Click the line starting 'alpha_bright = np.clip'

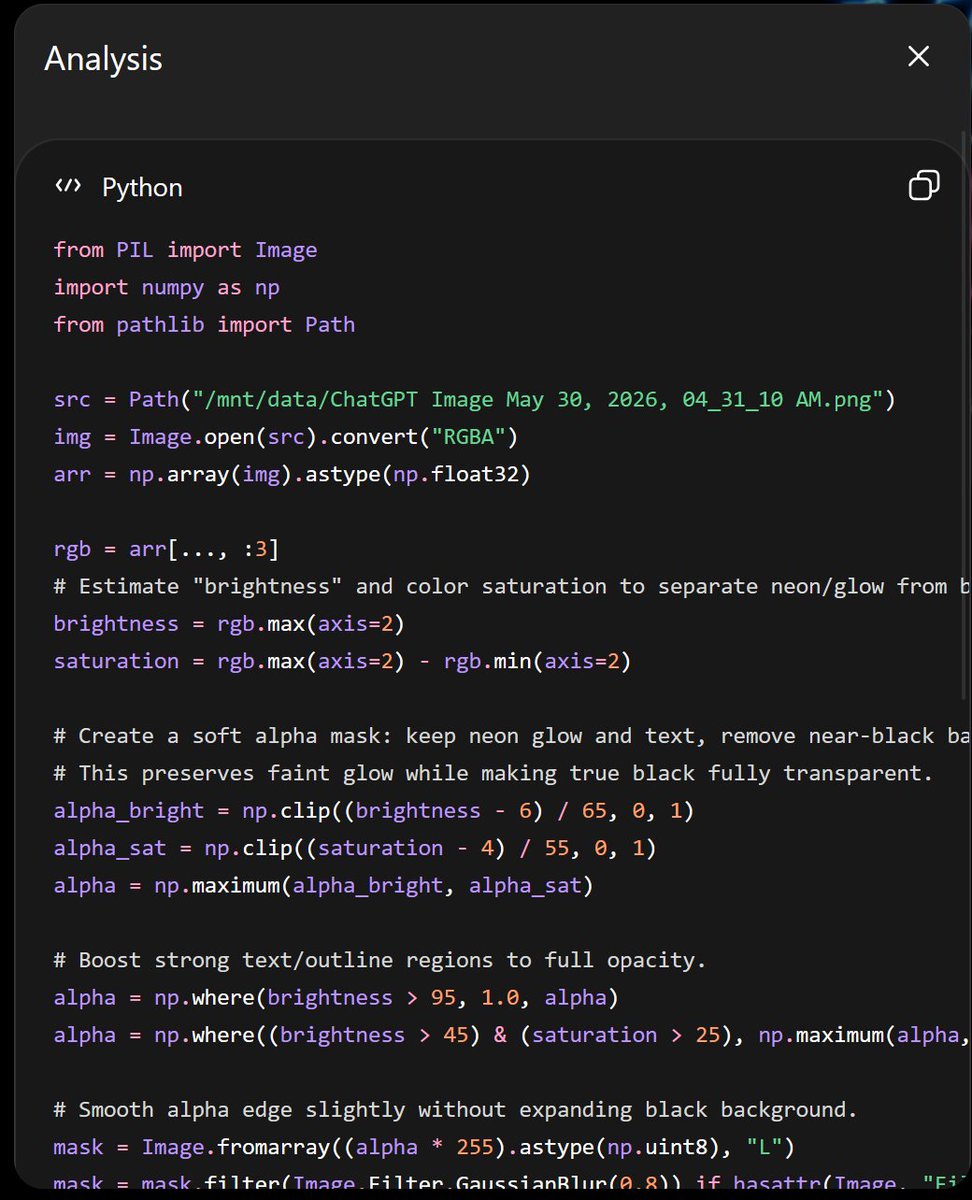[x=374, y=810]
